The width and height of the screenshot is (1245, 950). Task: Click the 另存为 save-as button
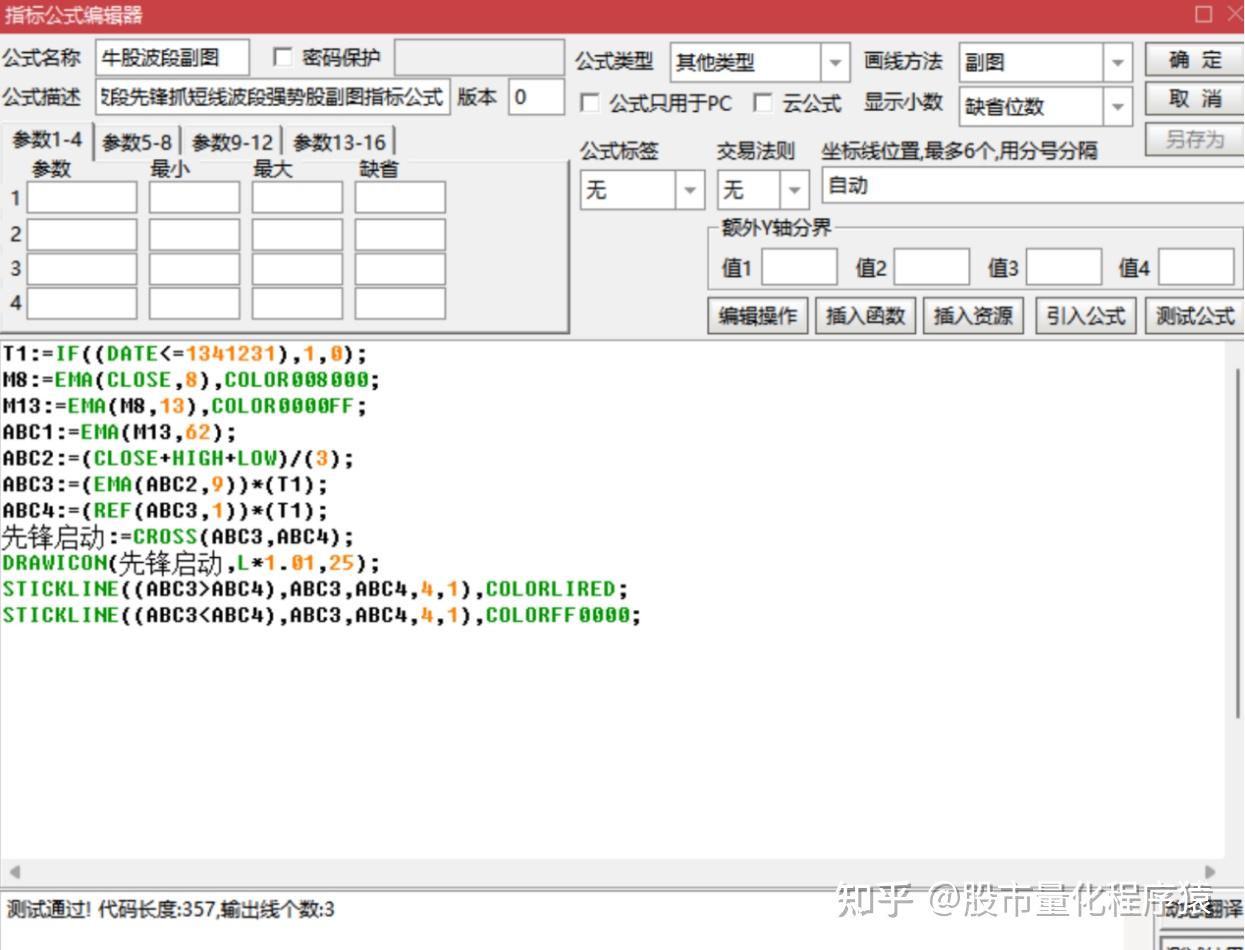pyautogui.click(x=1194, y=139)
